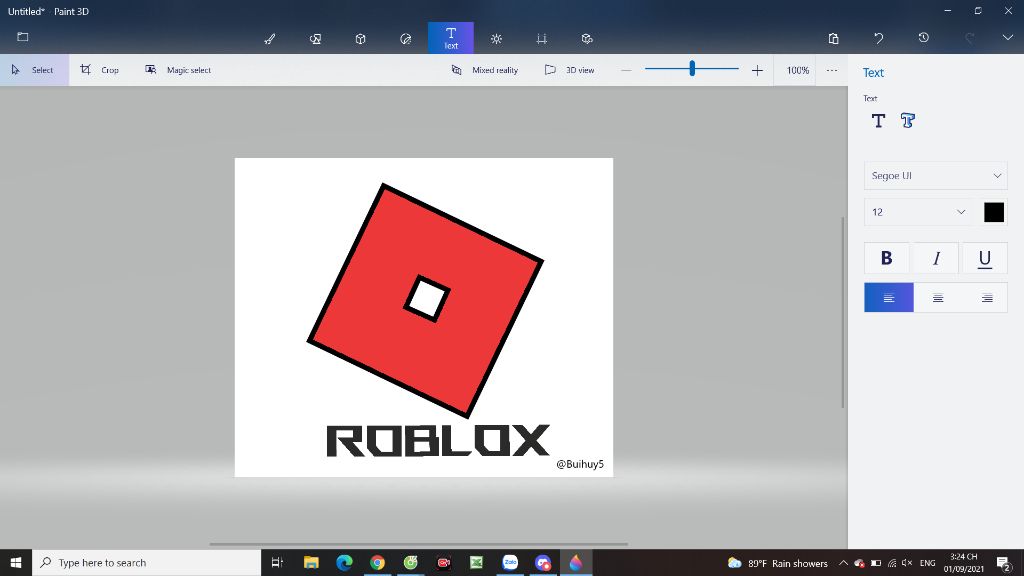Screen dimensions: 1024x576
Task: Open the Canvas tool
Action: pos(541,39)
